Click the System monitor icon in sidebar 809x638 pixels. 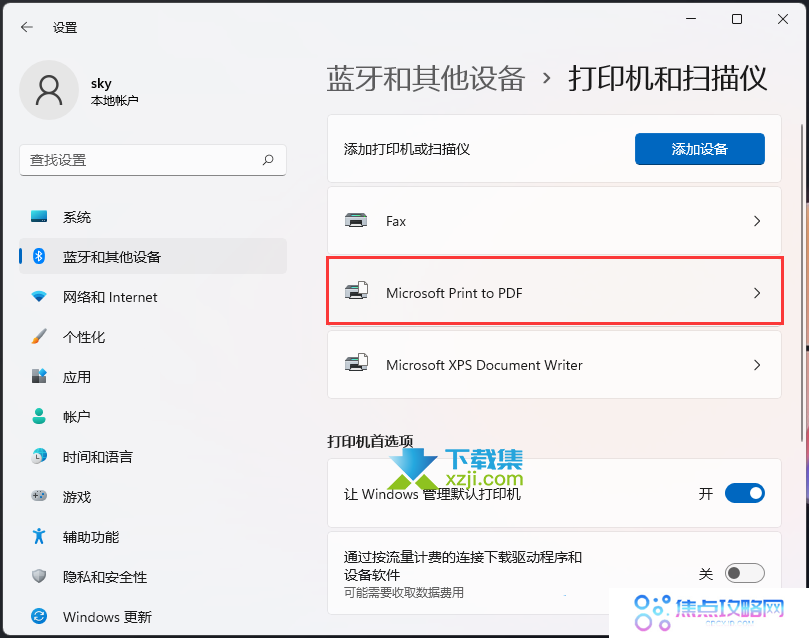(38, 217)
